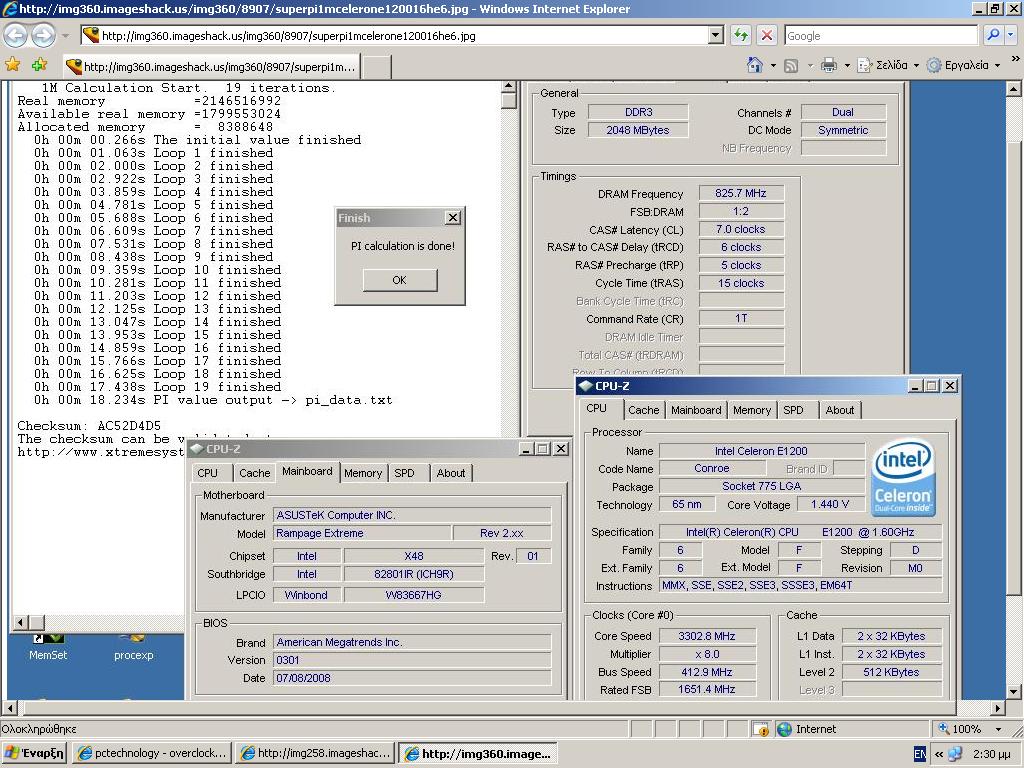Open the Σελίδα page menu
The height and width of the screenshot is (768, 1024).
click(x=888, y=65)
